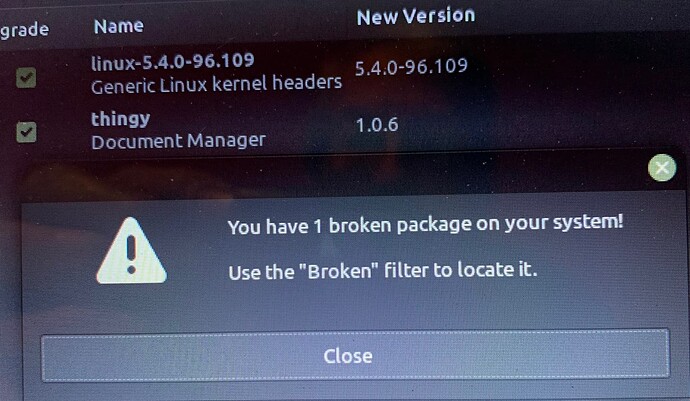Uncheck the linux-5.4.0-96.109 upgrade checkbox
Screen dimensions: 690x401
tap(26, 77)
